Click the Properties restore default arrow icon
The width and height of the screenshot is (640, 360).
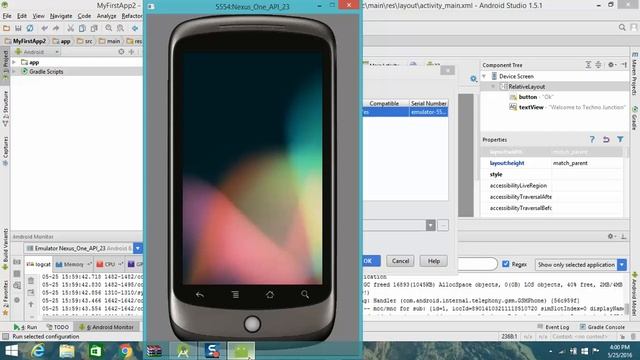[x=606, y=140]
